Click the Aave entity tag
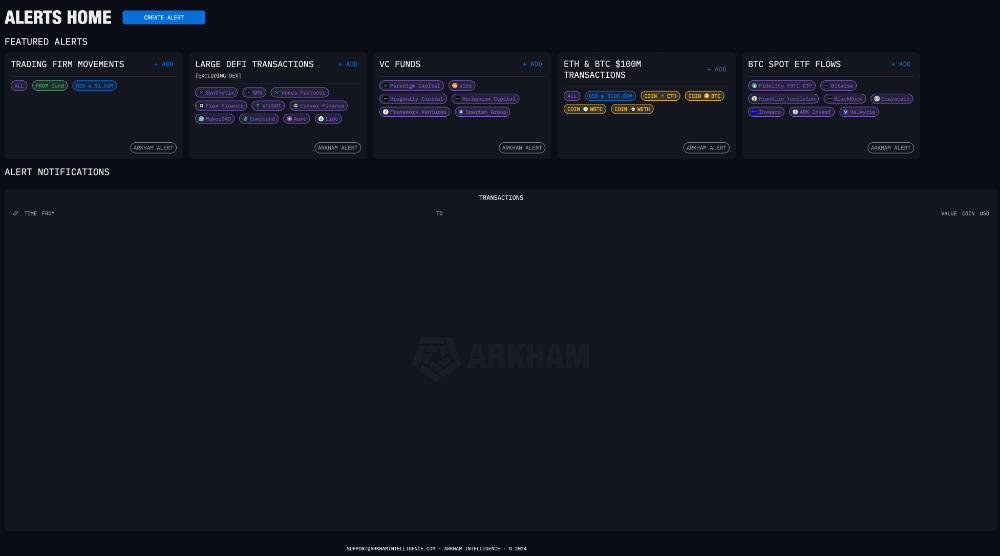This screenshot has height=556, width=1000. [x=296, y=118]
